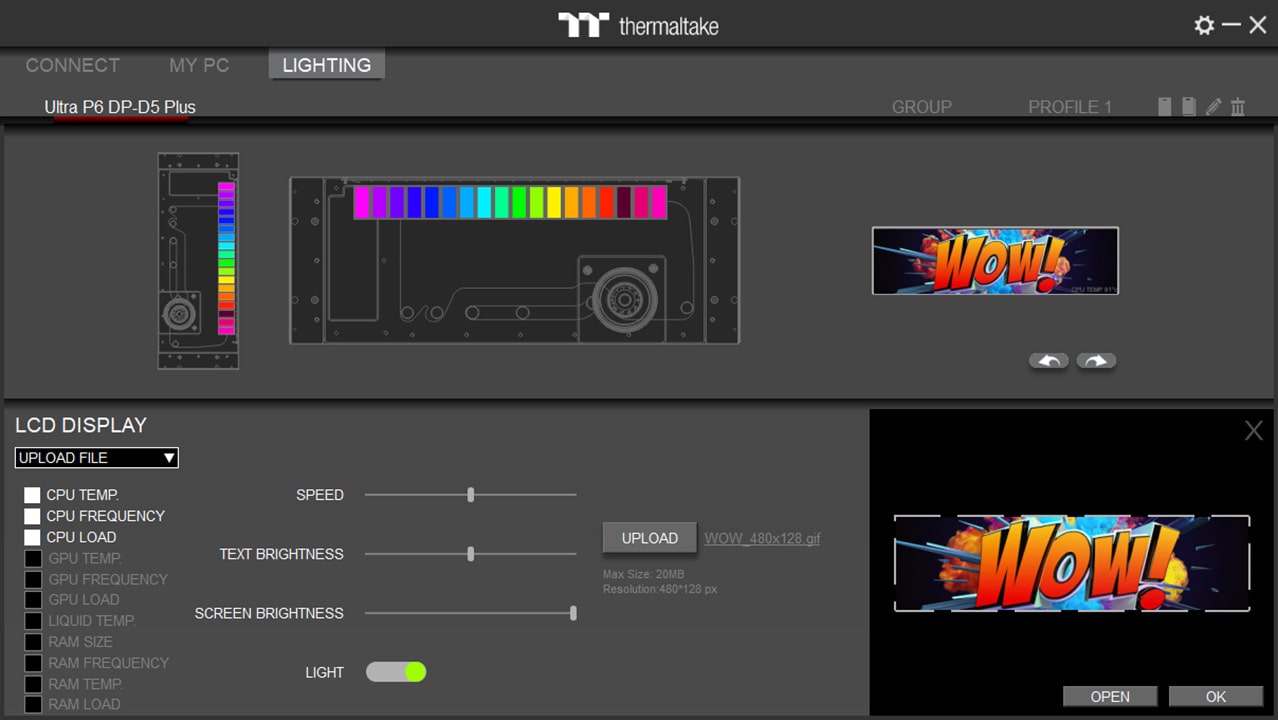The width and height of the screenshot is (1278, 720).
Task: Delete profile with the trash icon
Action: 1238,106
